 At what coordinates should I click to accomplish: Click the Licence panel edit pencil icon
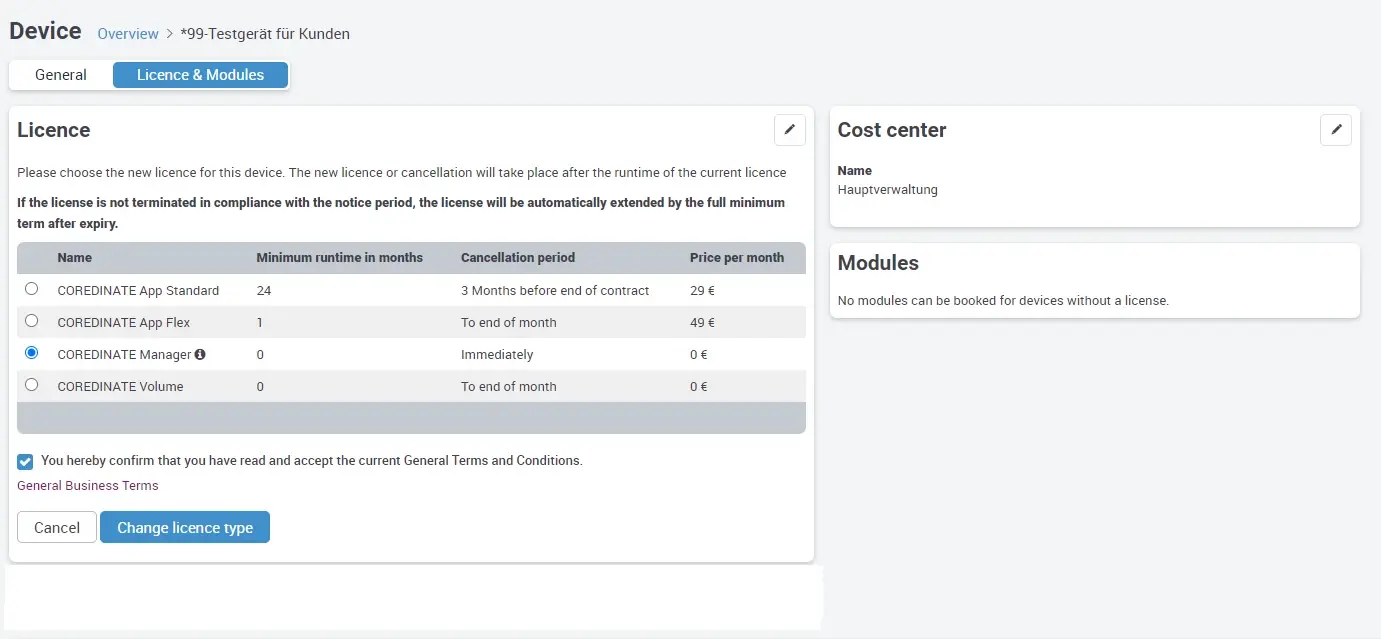[789, 130]
